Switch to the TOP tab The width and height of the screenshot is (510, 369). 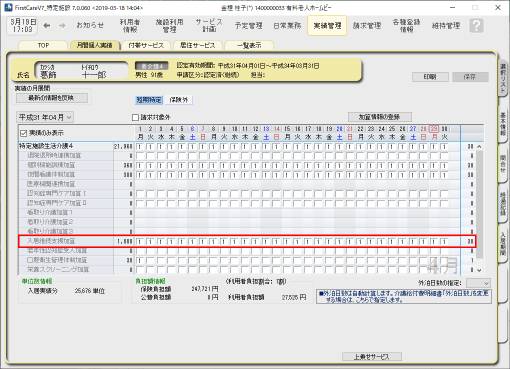pyautogui.click(x=43, y=45)
